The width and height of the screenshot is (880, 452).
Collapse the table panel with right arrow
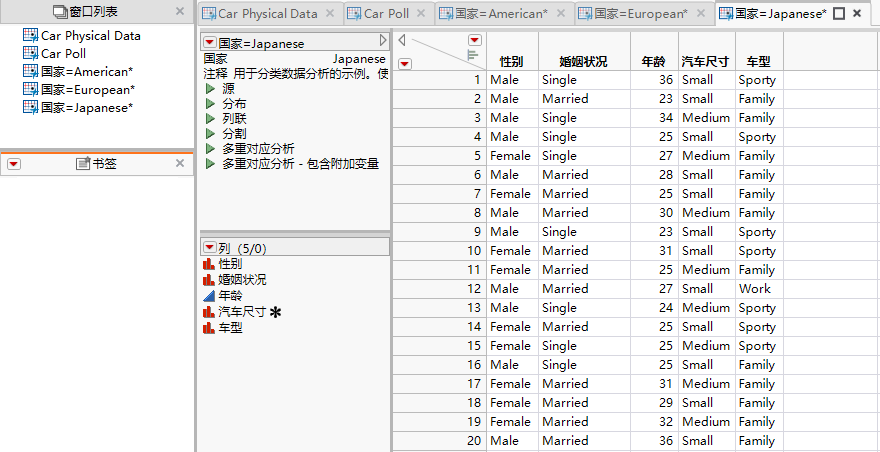[x=383, y=40]
